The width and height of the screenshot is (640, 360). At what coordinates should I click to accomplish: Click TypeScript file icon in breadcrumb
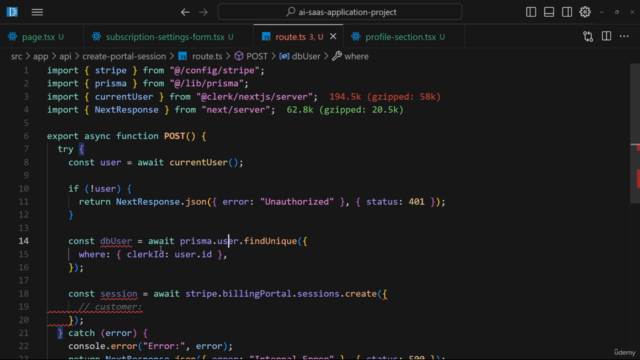click(x=182, y=56)
